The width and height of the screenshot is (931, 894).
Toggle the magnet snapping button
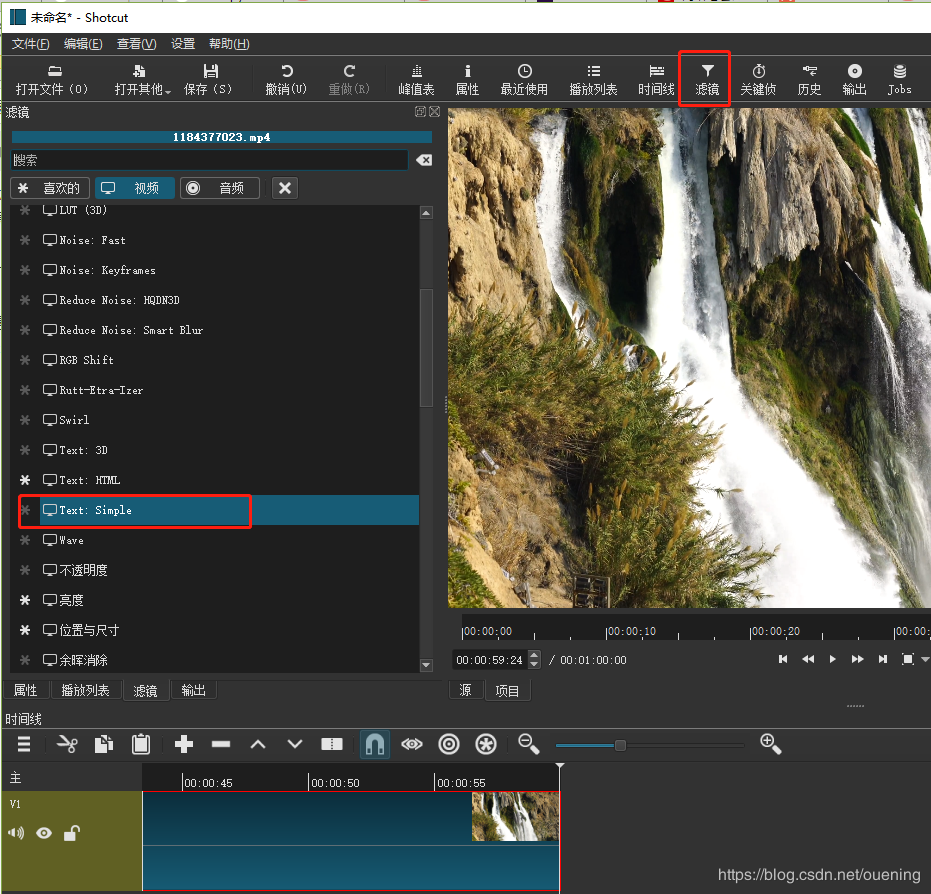point(374,744)
